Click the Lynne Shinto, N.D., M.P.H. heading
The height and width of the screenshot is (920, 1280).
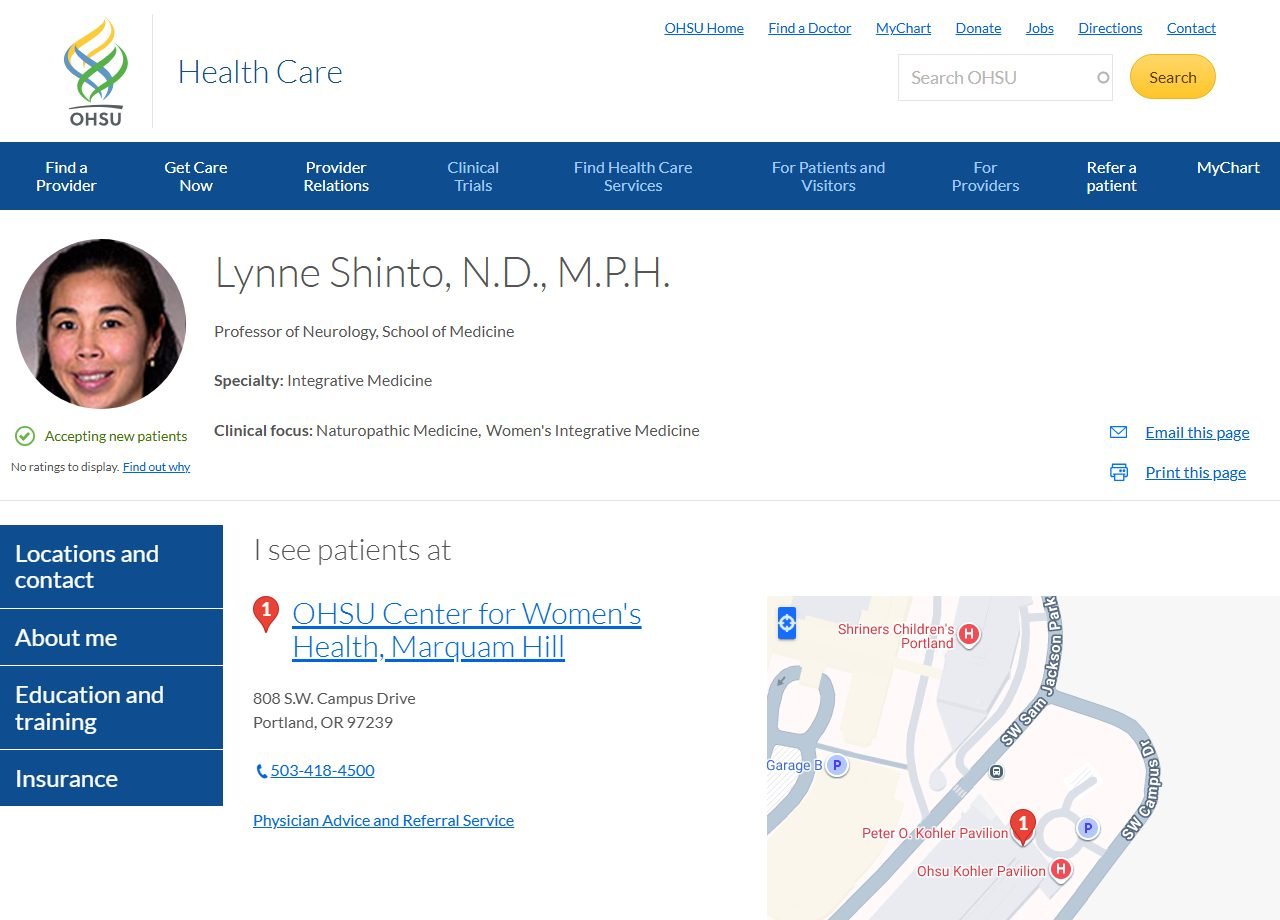coord(442,273)
